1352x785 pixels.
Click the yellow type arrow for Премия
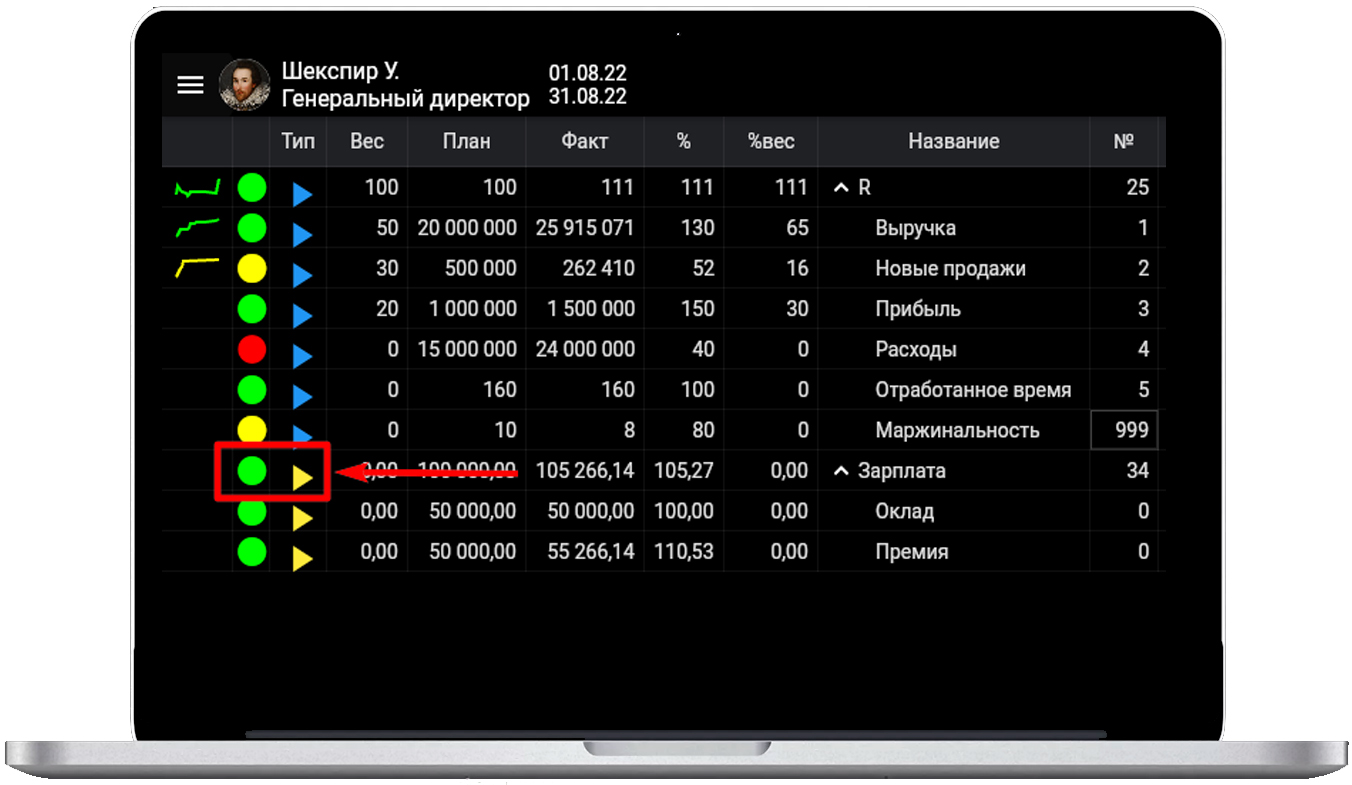[x=302, y=558]
